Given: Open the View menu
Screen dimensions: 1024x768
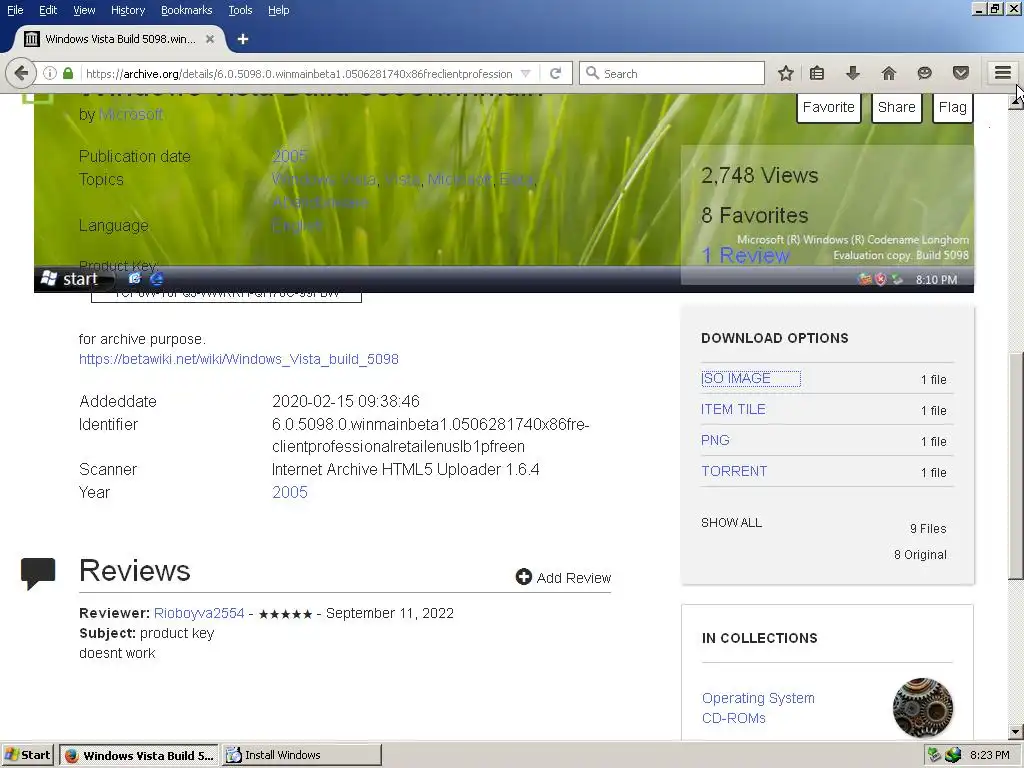Looking at the screenshot, I should tap(84, 10).
